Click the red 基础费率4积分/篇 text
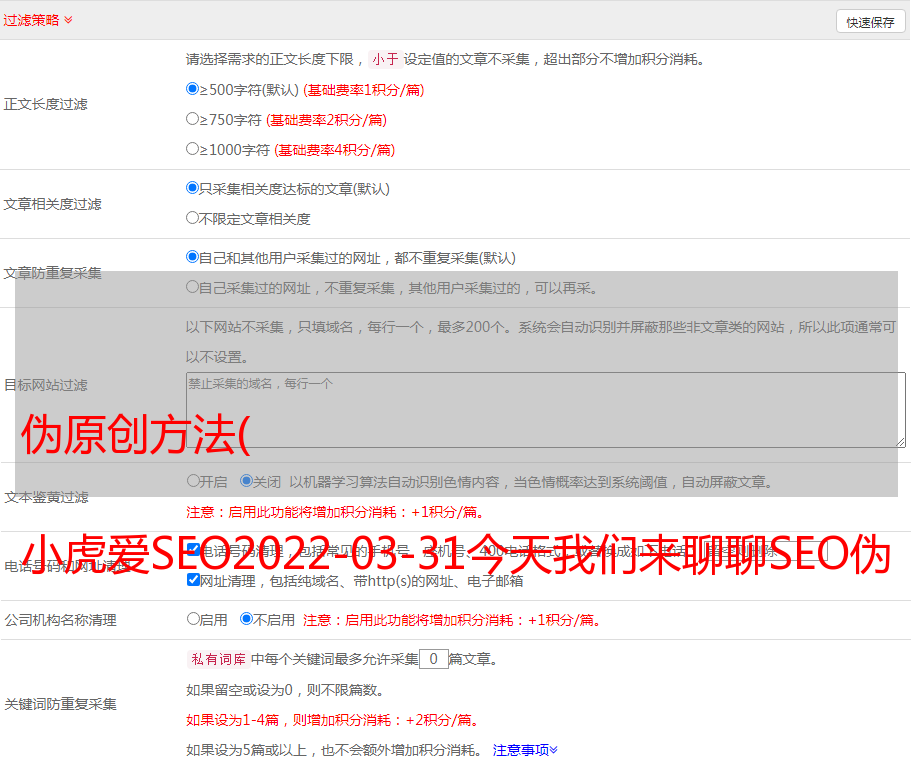 point(334,150)
